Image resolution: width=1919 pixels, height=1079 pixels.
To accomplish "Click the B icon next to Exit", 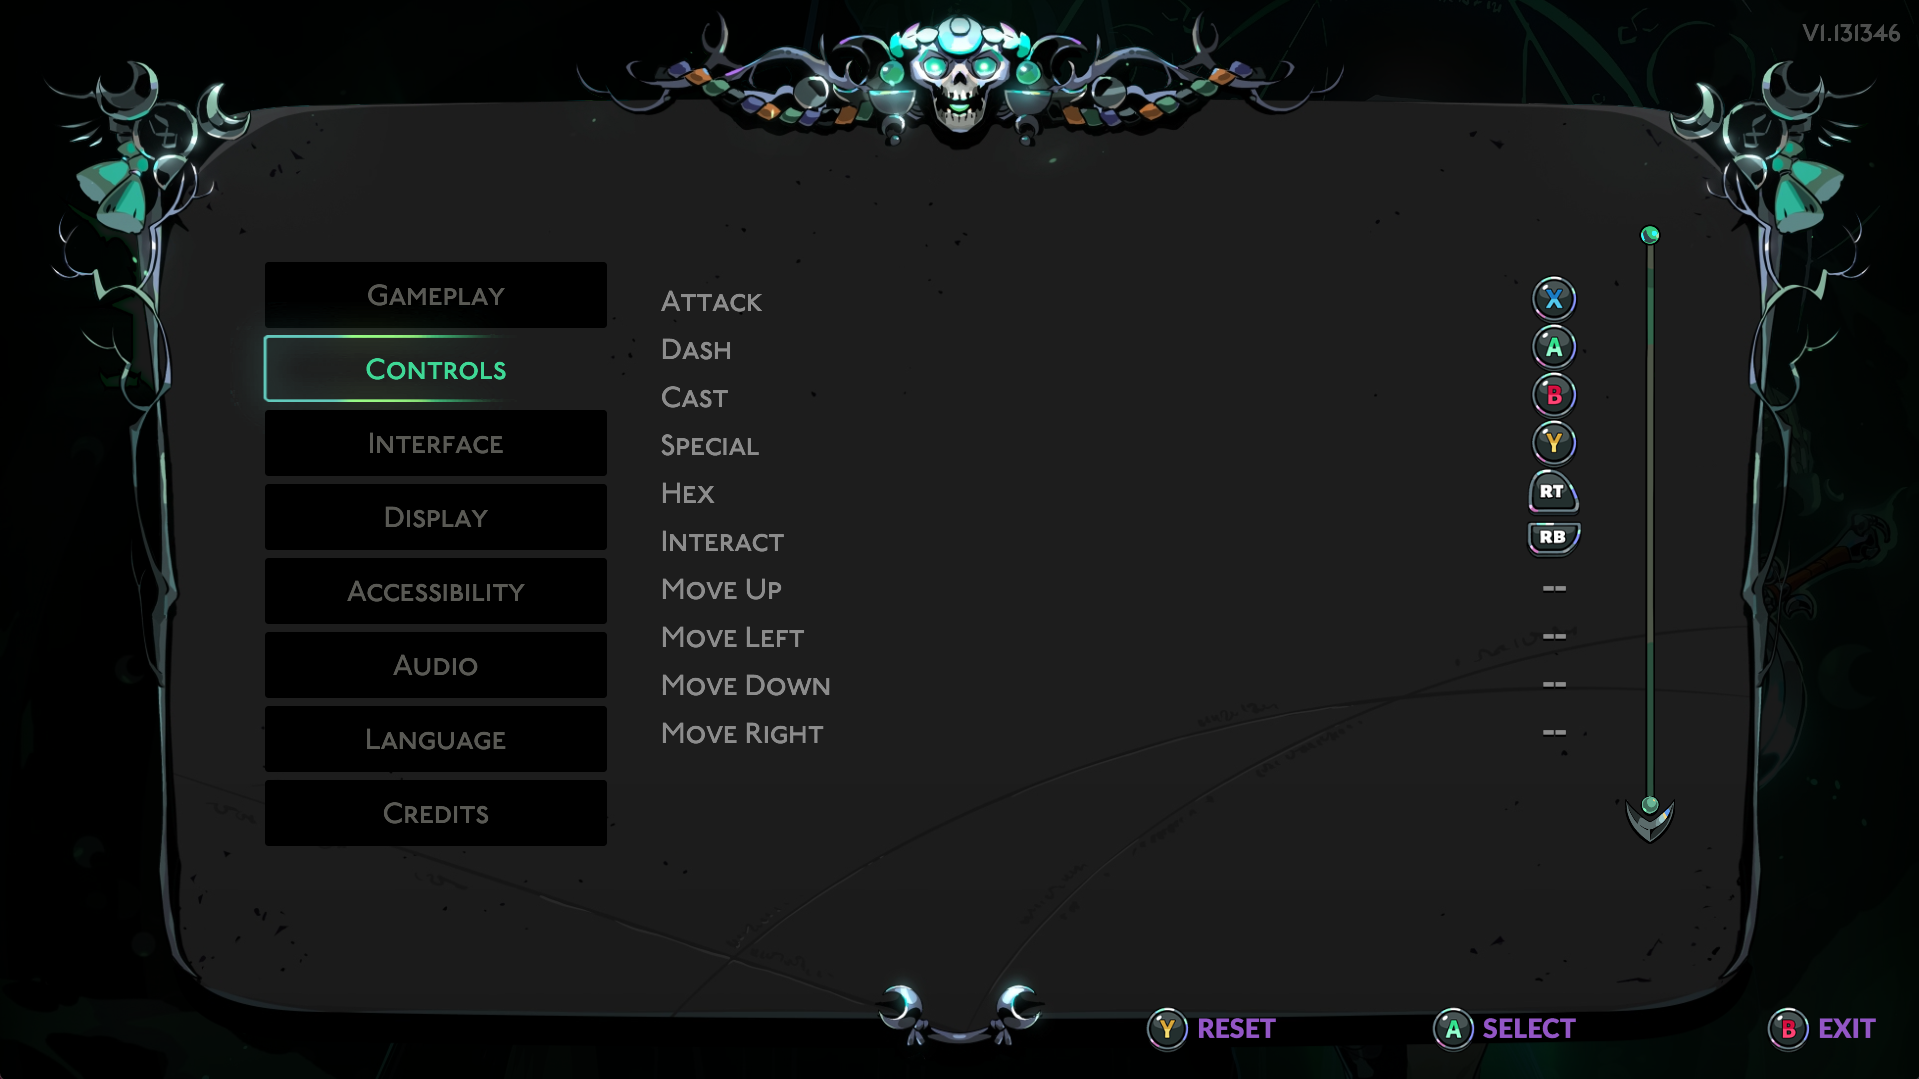I will click(x=1788, y=1028).
